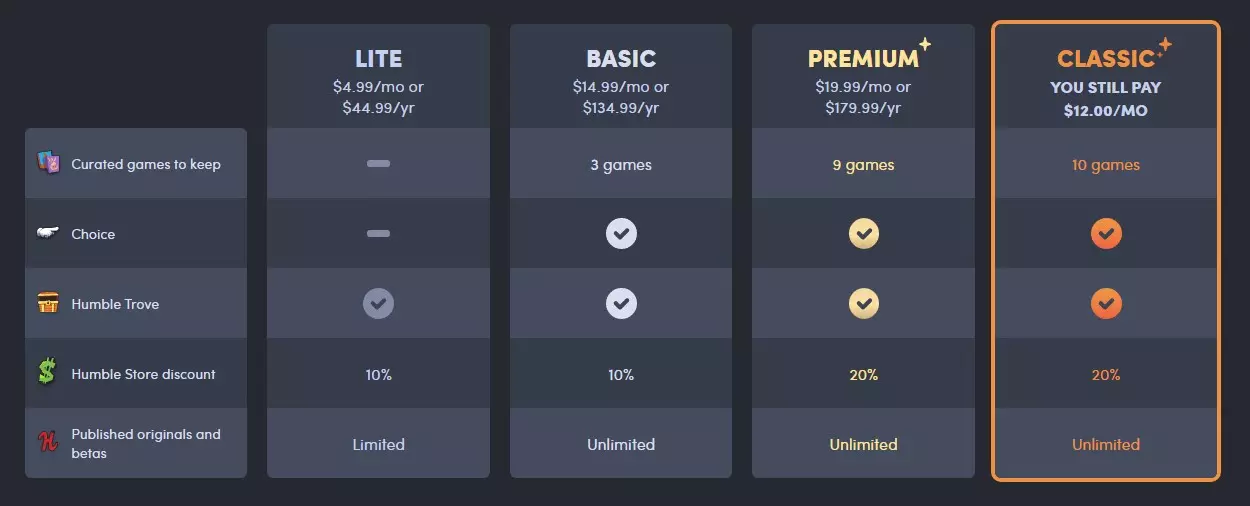Click the Lite plan Humble Trove checkmark
The width and height of the screenshot is (1250, 506).
pos(378,303)
